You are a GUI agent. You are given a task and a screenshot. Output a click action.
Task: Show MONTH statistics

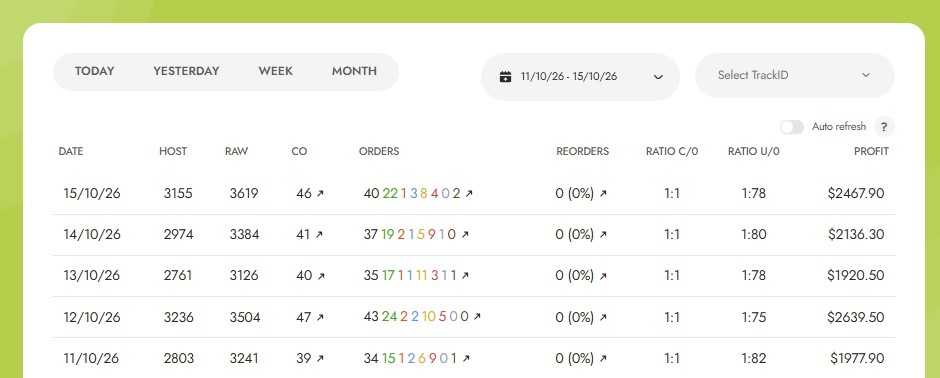354,71
